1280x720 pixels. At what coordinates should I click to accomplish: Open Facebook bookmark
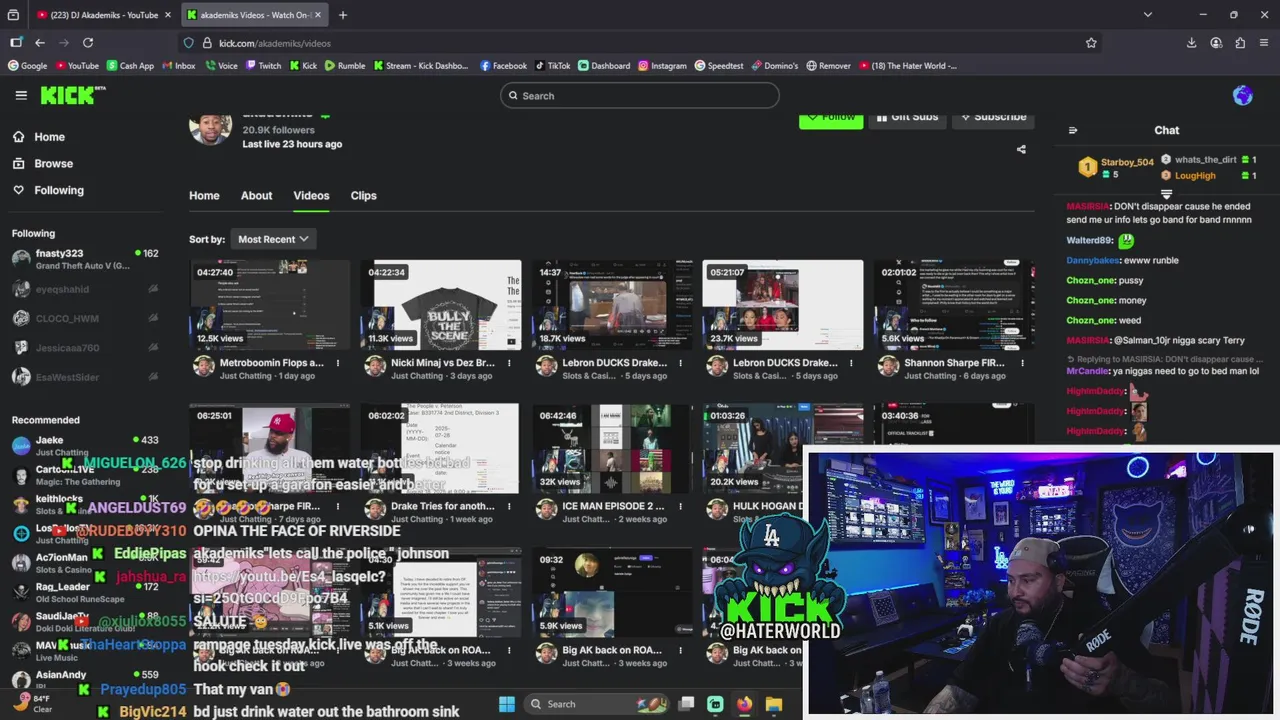[x=503, y=66]
